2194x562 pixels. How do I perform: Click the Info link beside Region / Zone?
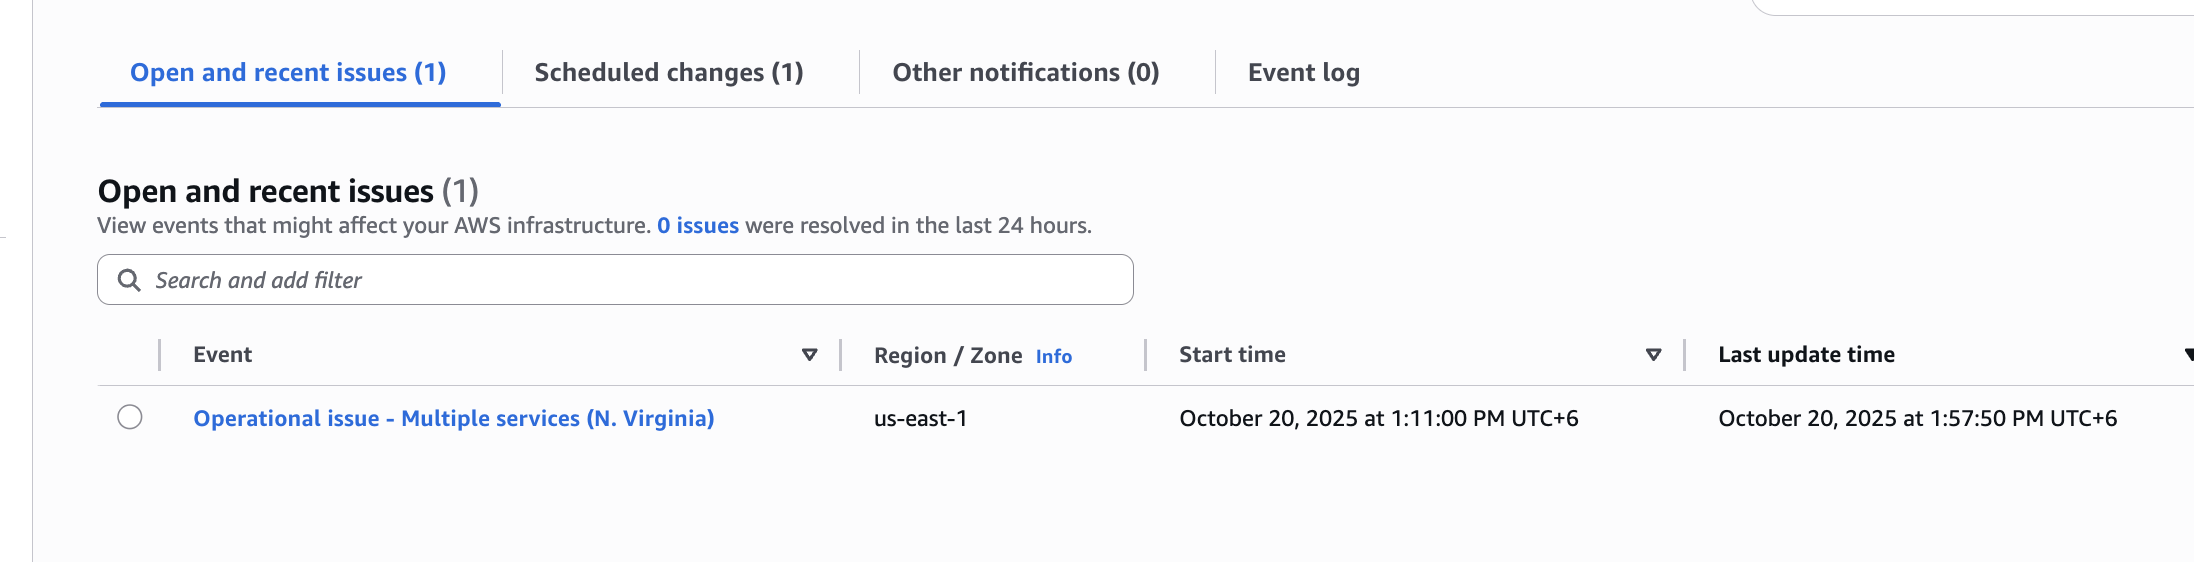tap(1054, 357)
